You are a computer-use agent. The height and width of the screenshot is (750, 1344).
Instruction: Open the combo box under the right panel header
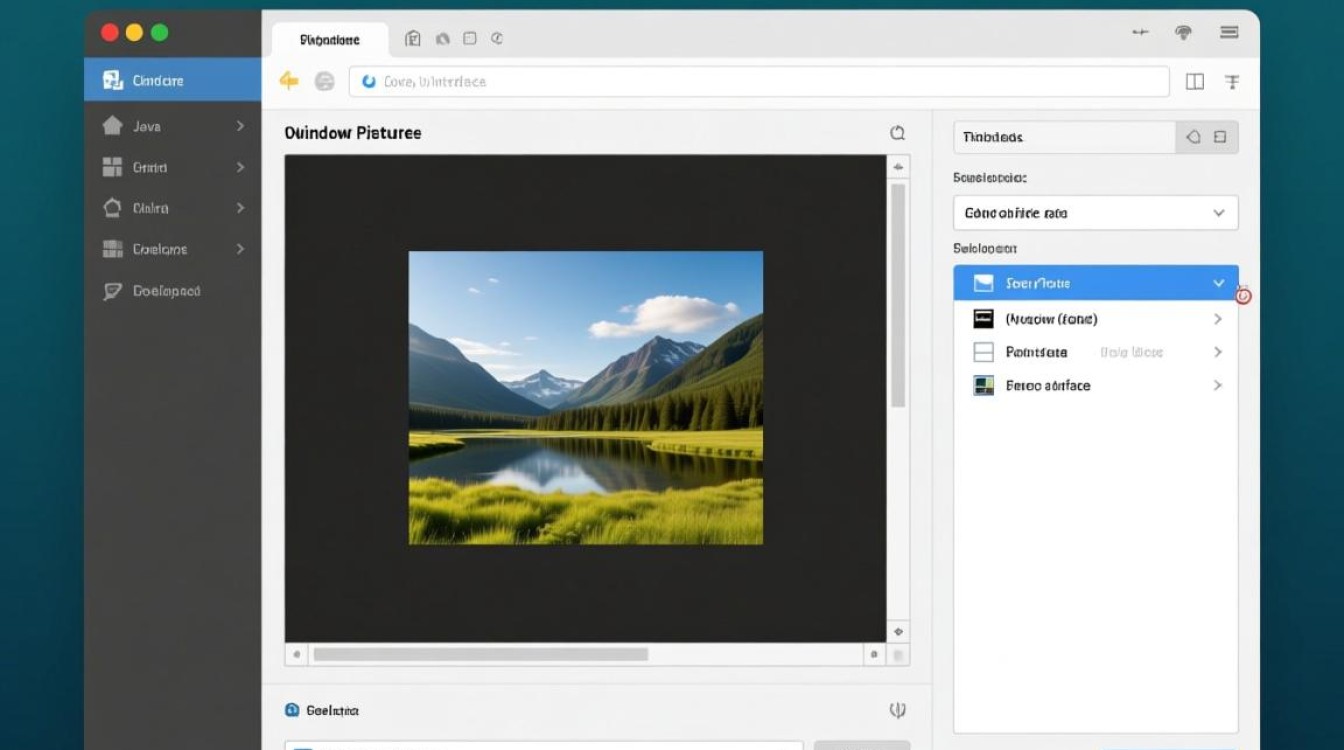pyautogui.click(x=1095, y=213)
